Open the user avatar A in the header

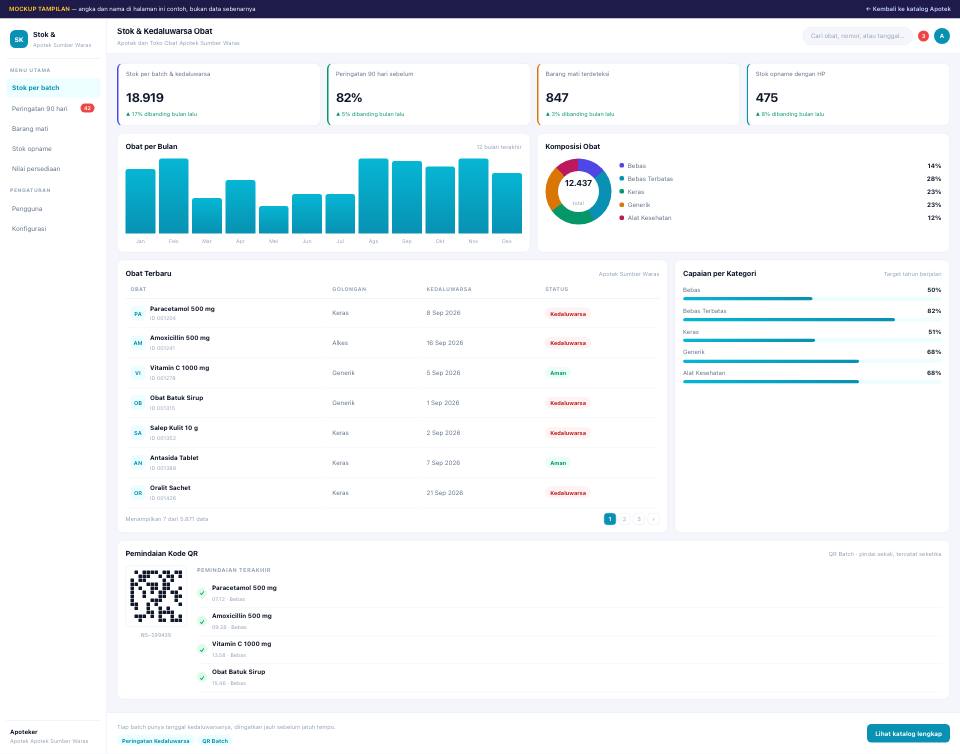click(x=942, y=36)
